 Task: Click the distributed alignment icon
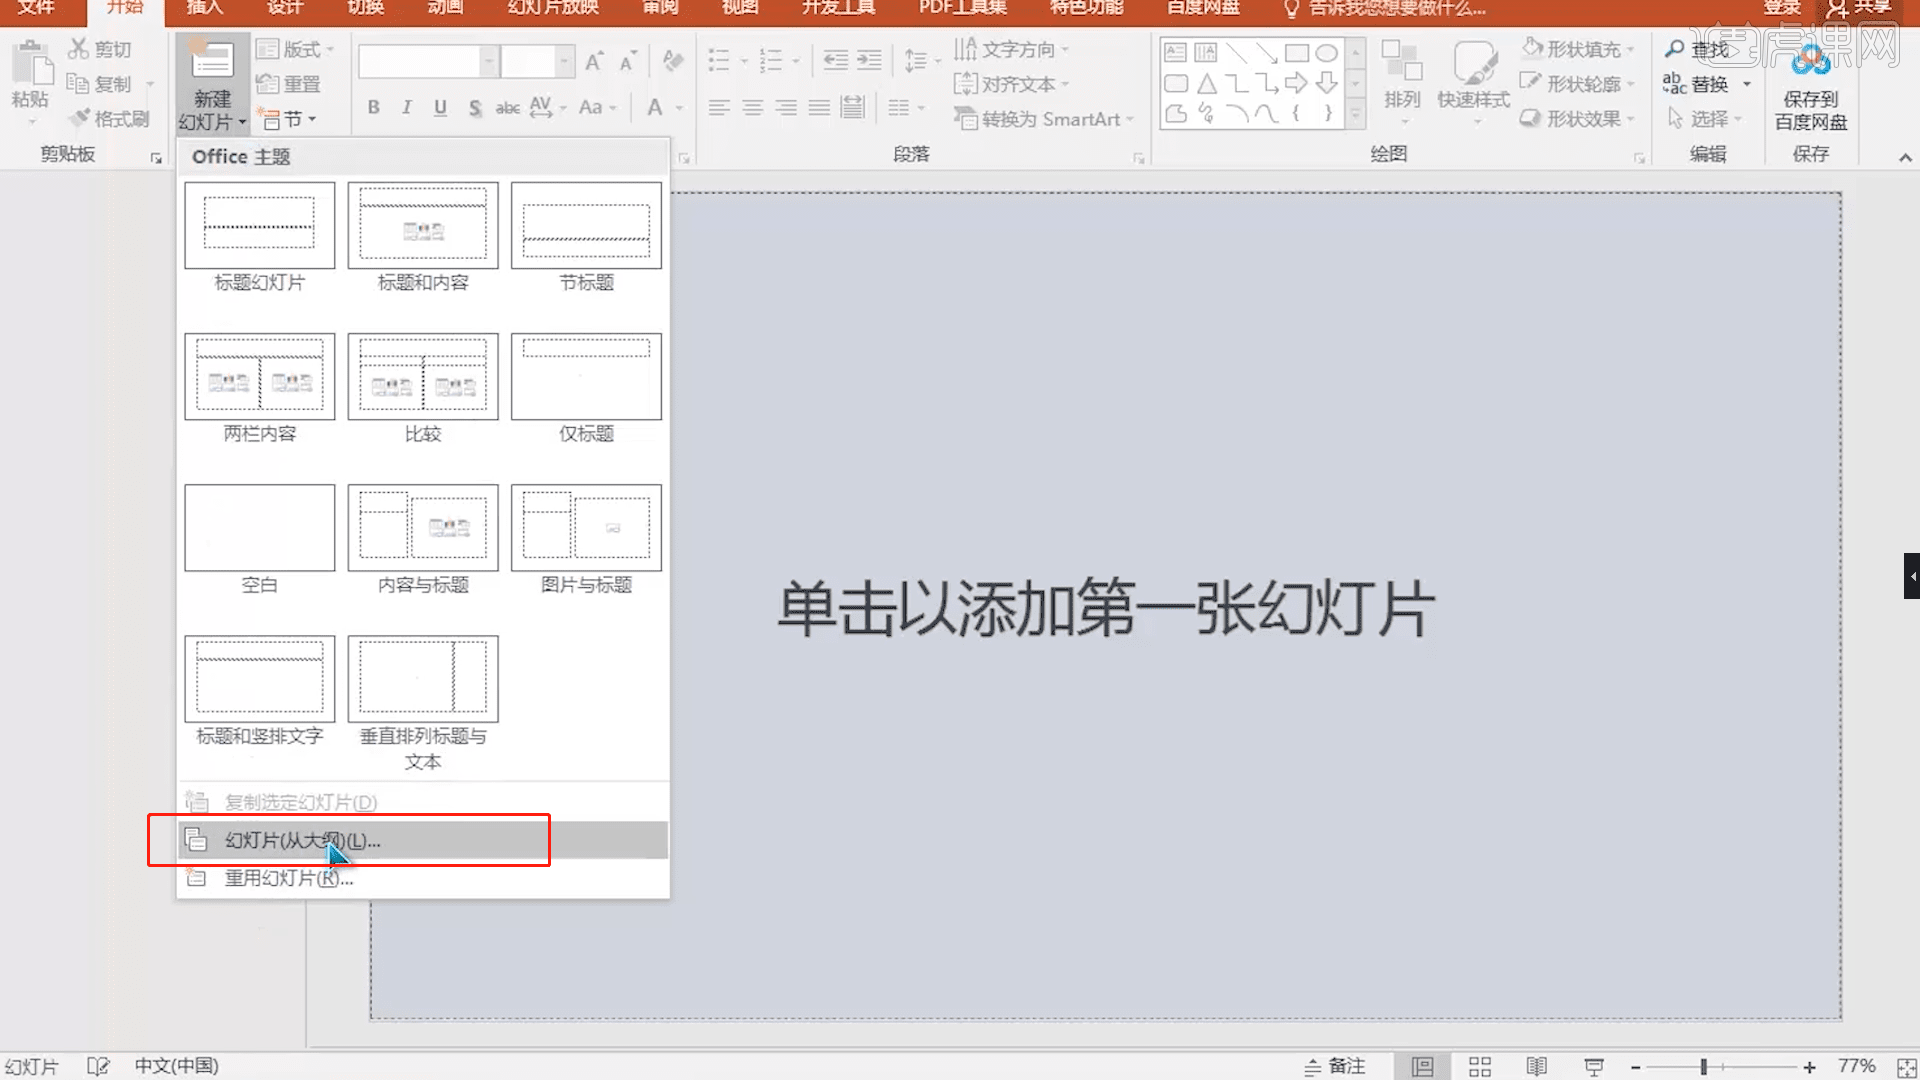[x=852, y=107]
